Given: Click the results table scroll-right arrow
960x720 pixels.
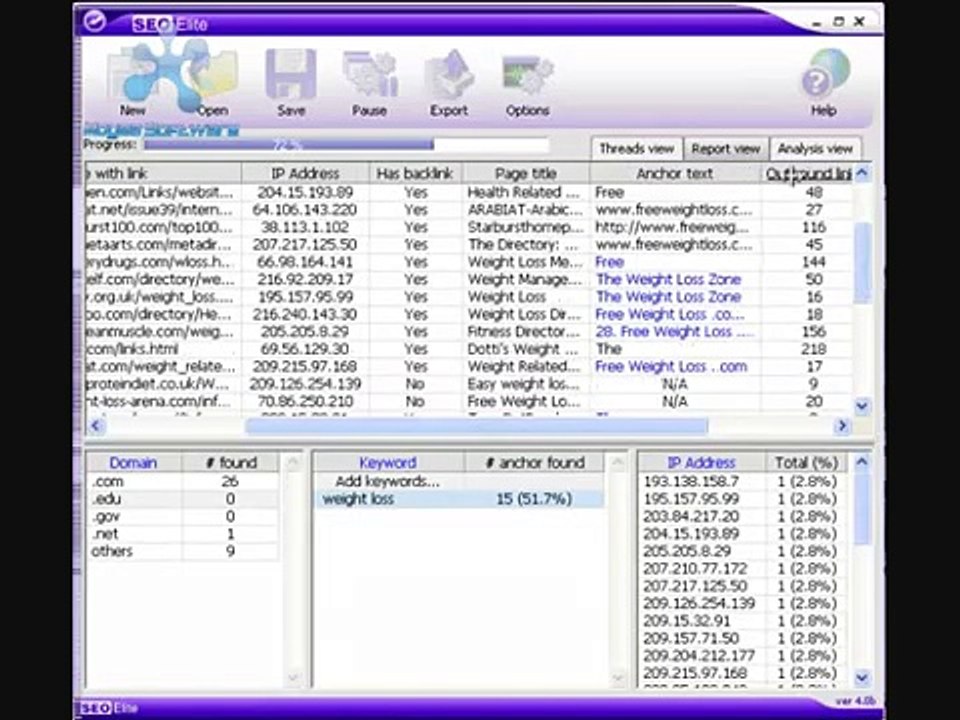Looking at the screenshot, I should (842, 426).
